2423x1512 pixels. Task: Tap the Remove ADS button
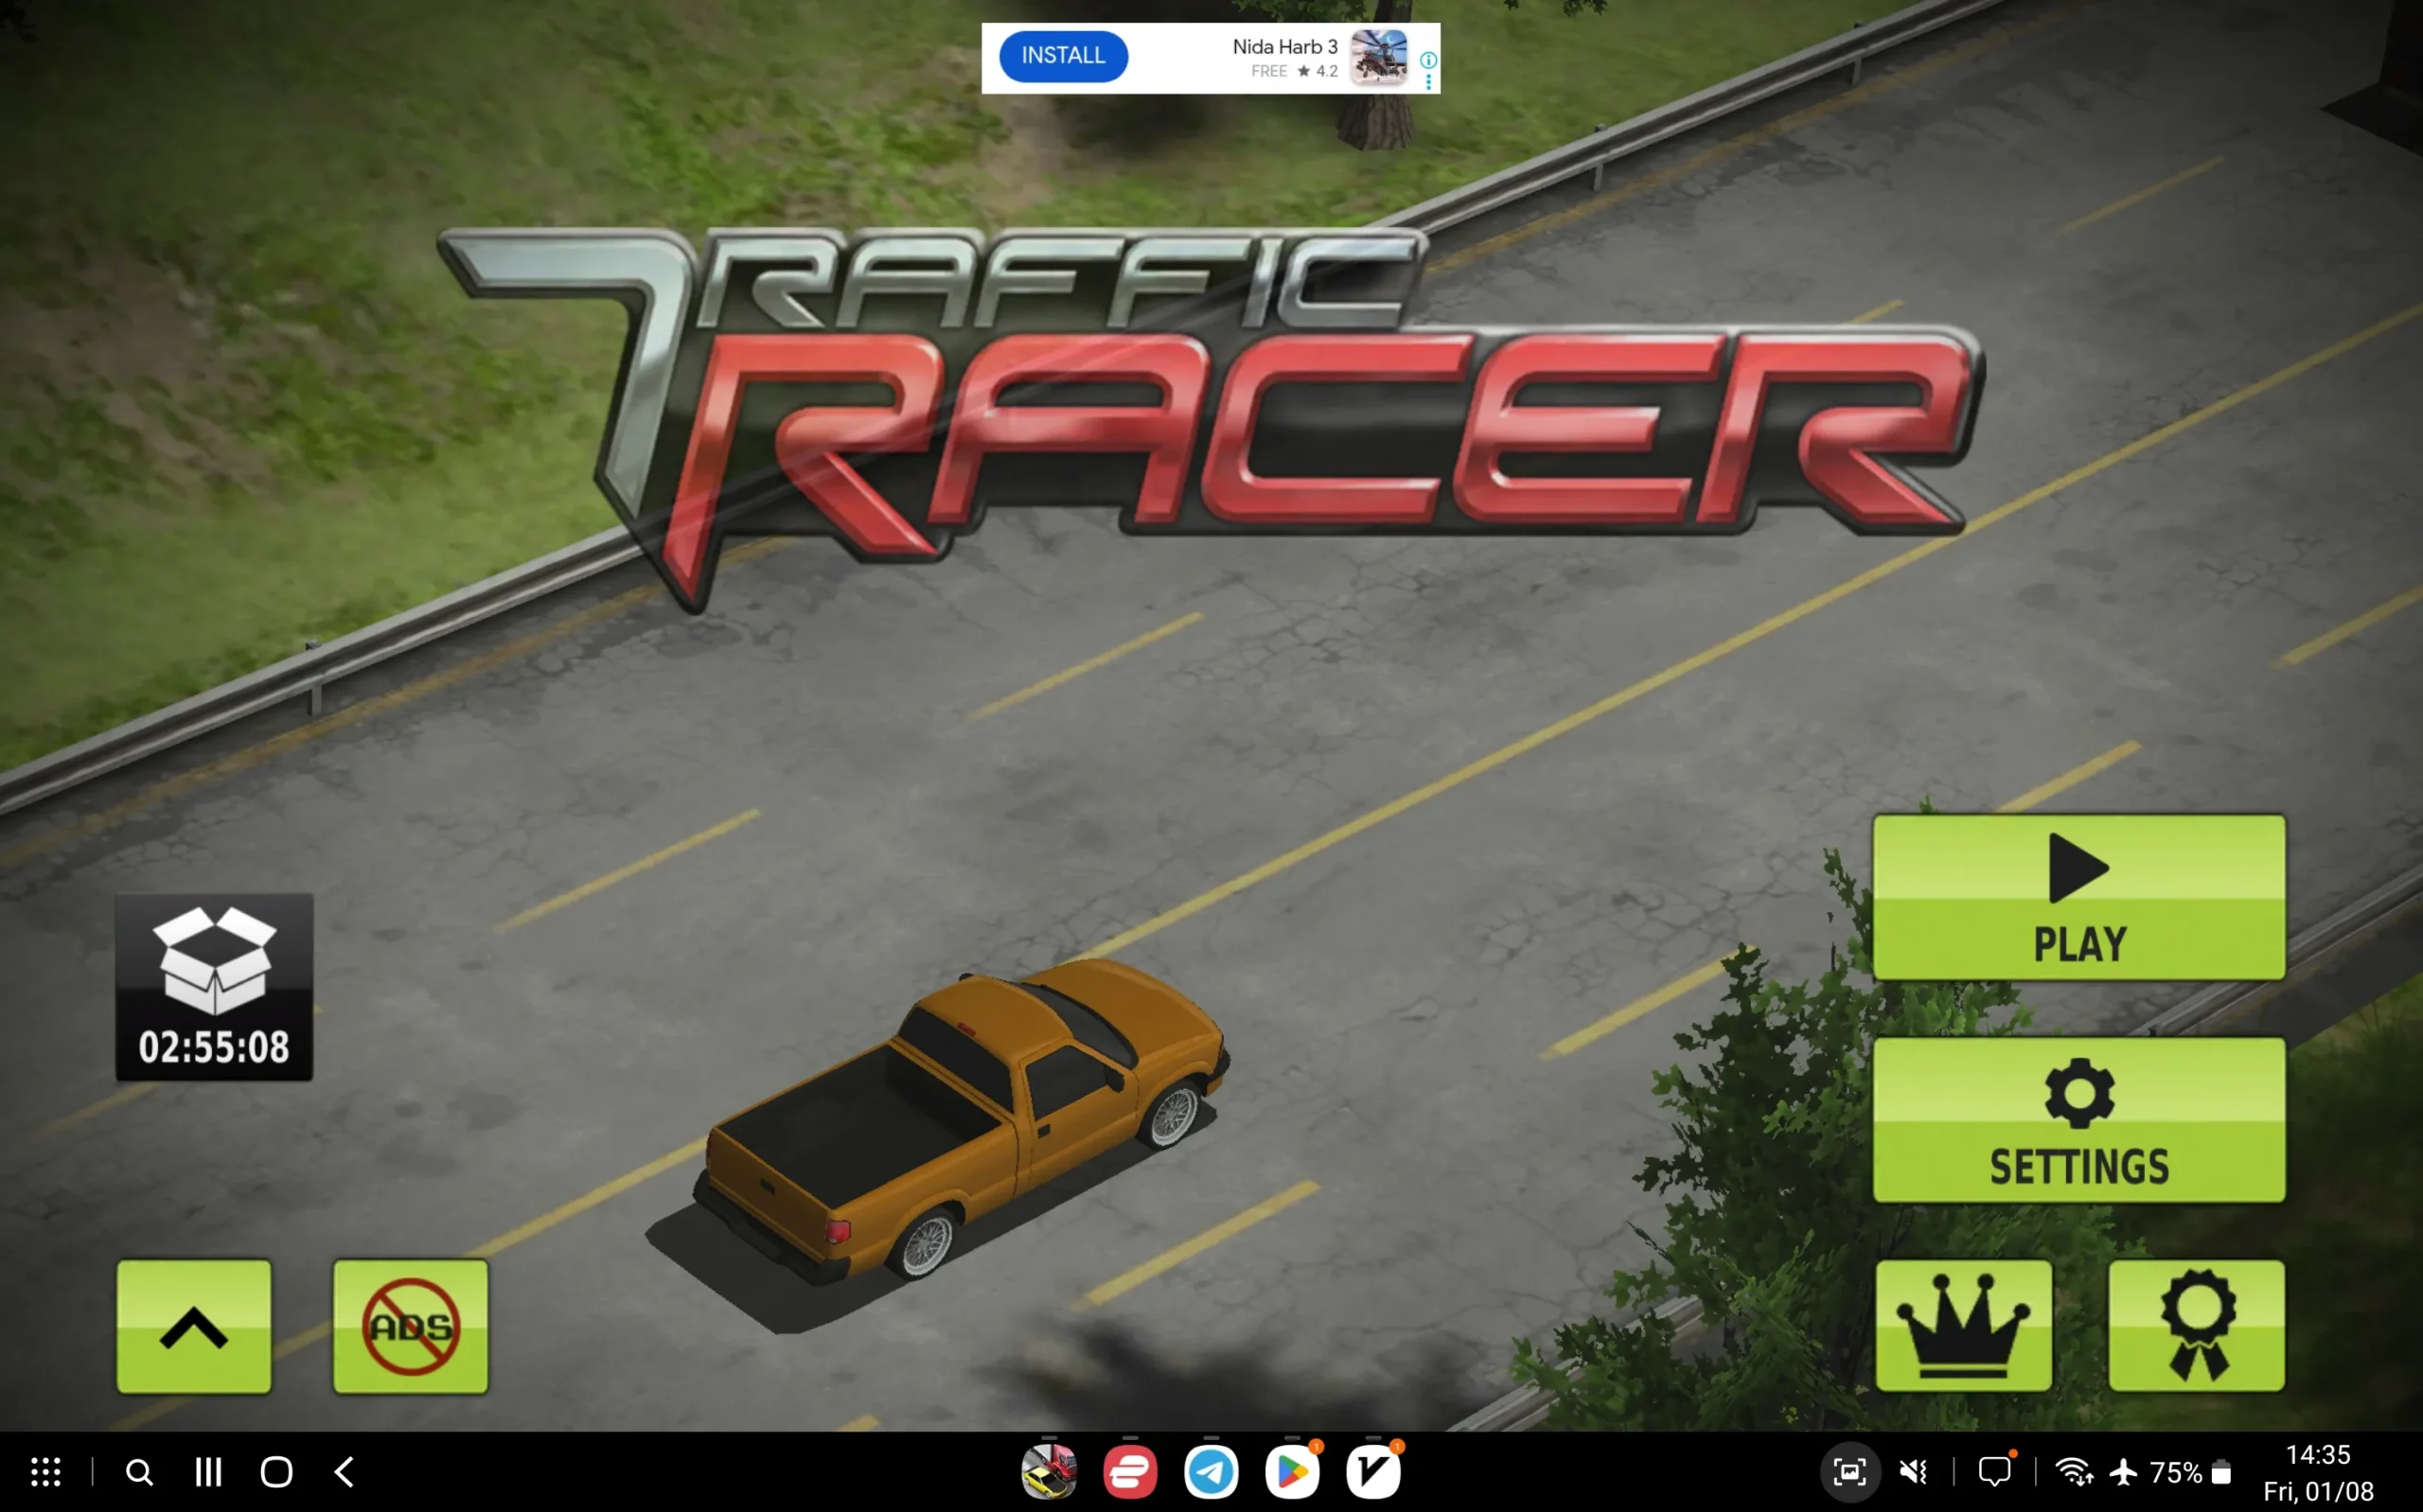410,1326
